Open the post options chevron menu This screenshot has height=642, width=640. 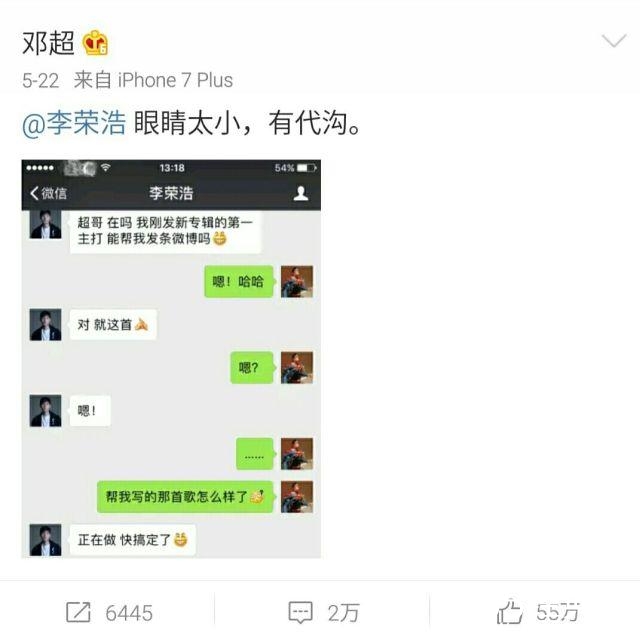[x=614, y=41]
